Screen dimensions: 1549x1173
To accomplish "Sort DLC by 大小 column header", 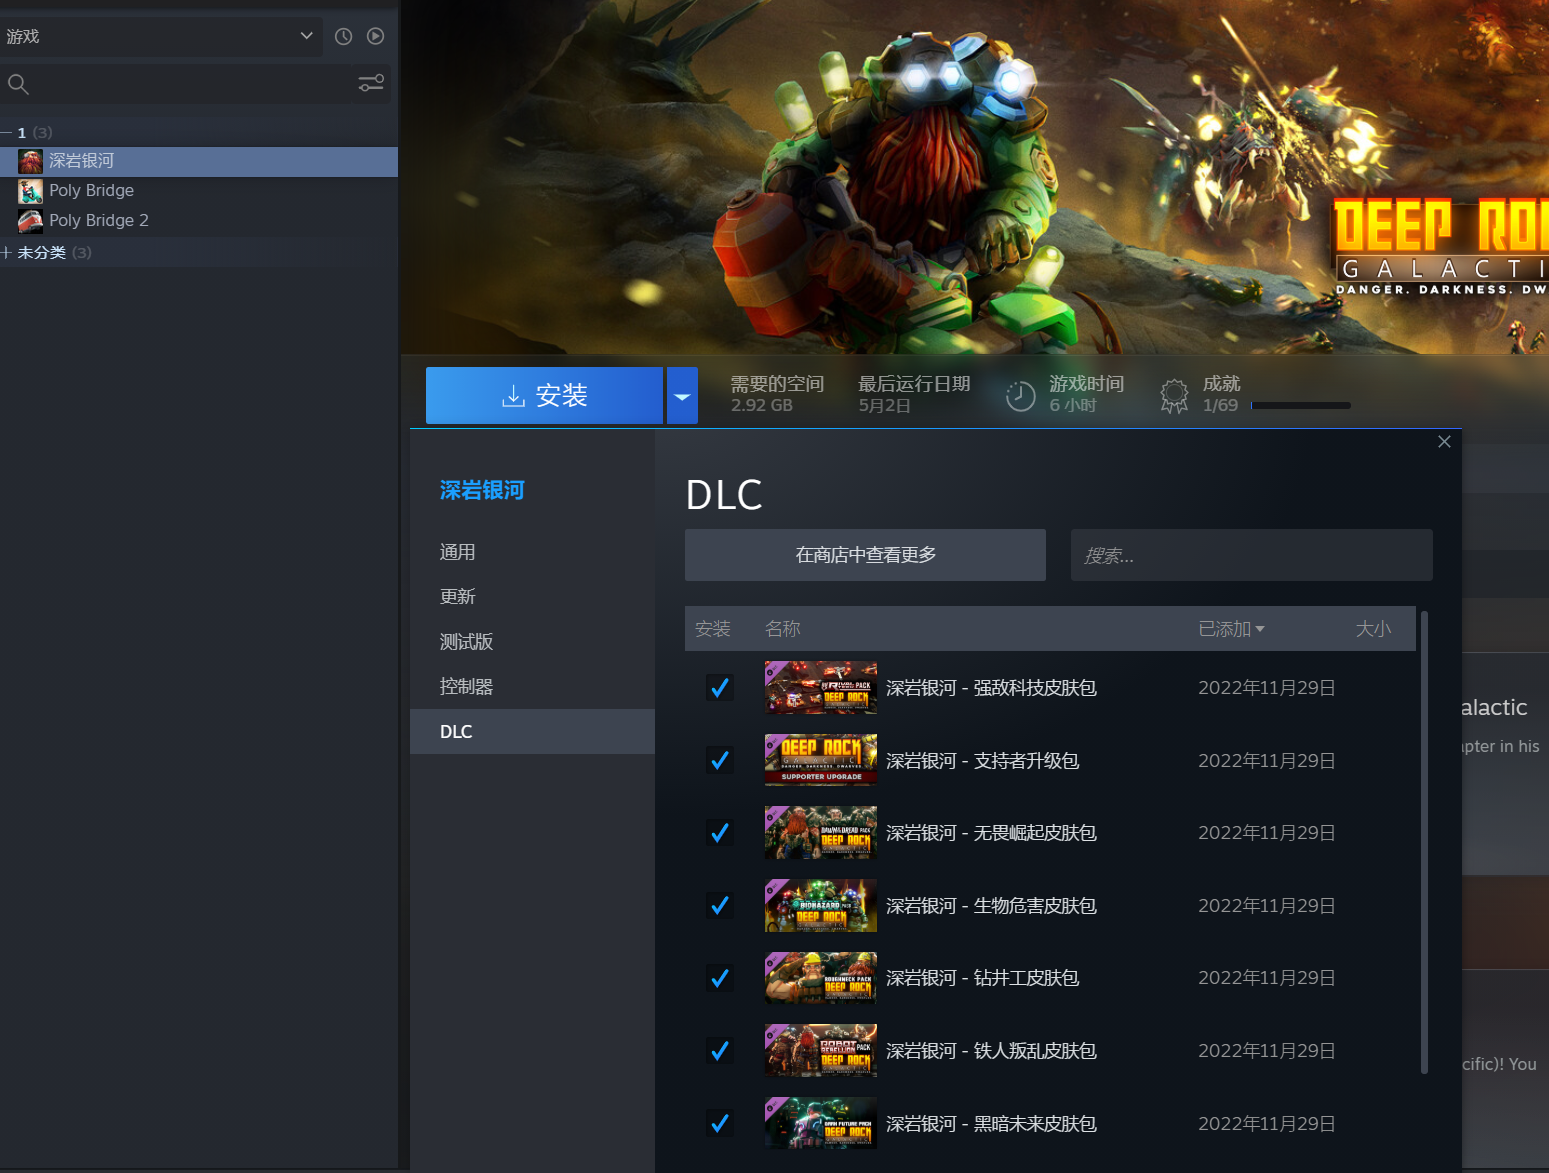I will (1373, 629).
